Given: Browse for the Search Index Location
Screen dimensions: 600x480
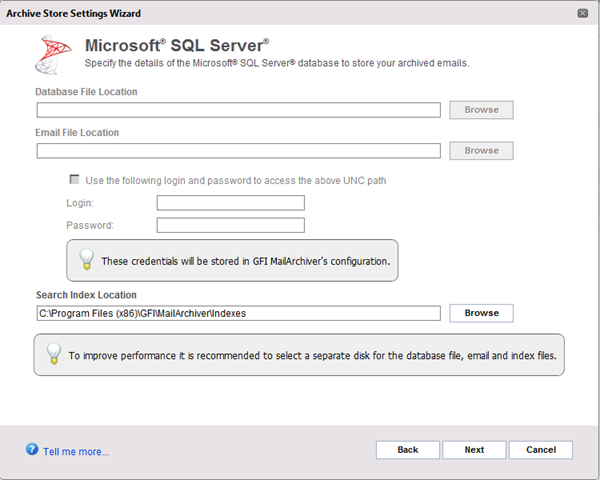Looking at the screenshot, I should [x=481, y=313].
